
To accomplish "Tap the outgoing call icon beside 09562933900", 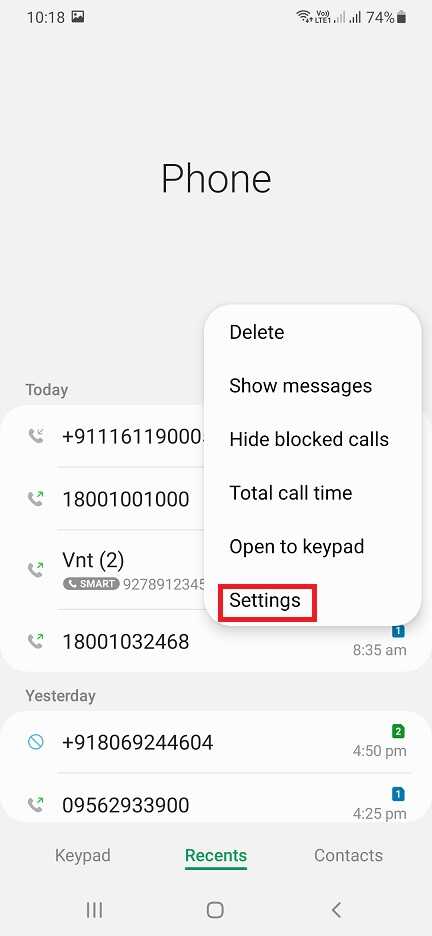I will click(36, 805).
